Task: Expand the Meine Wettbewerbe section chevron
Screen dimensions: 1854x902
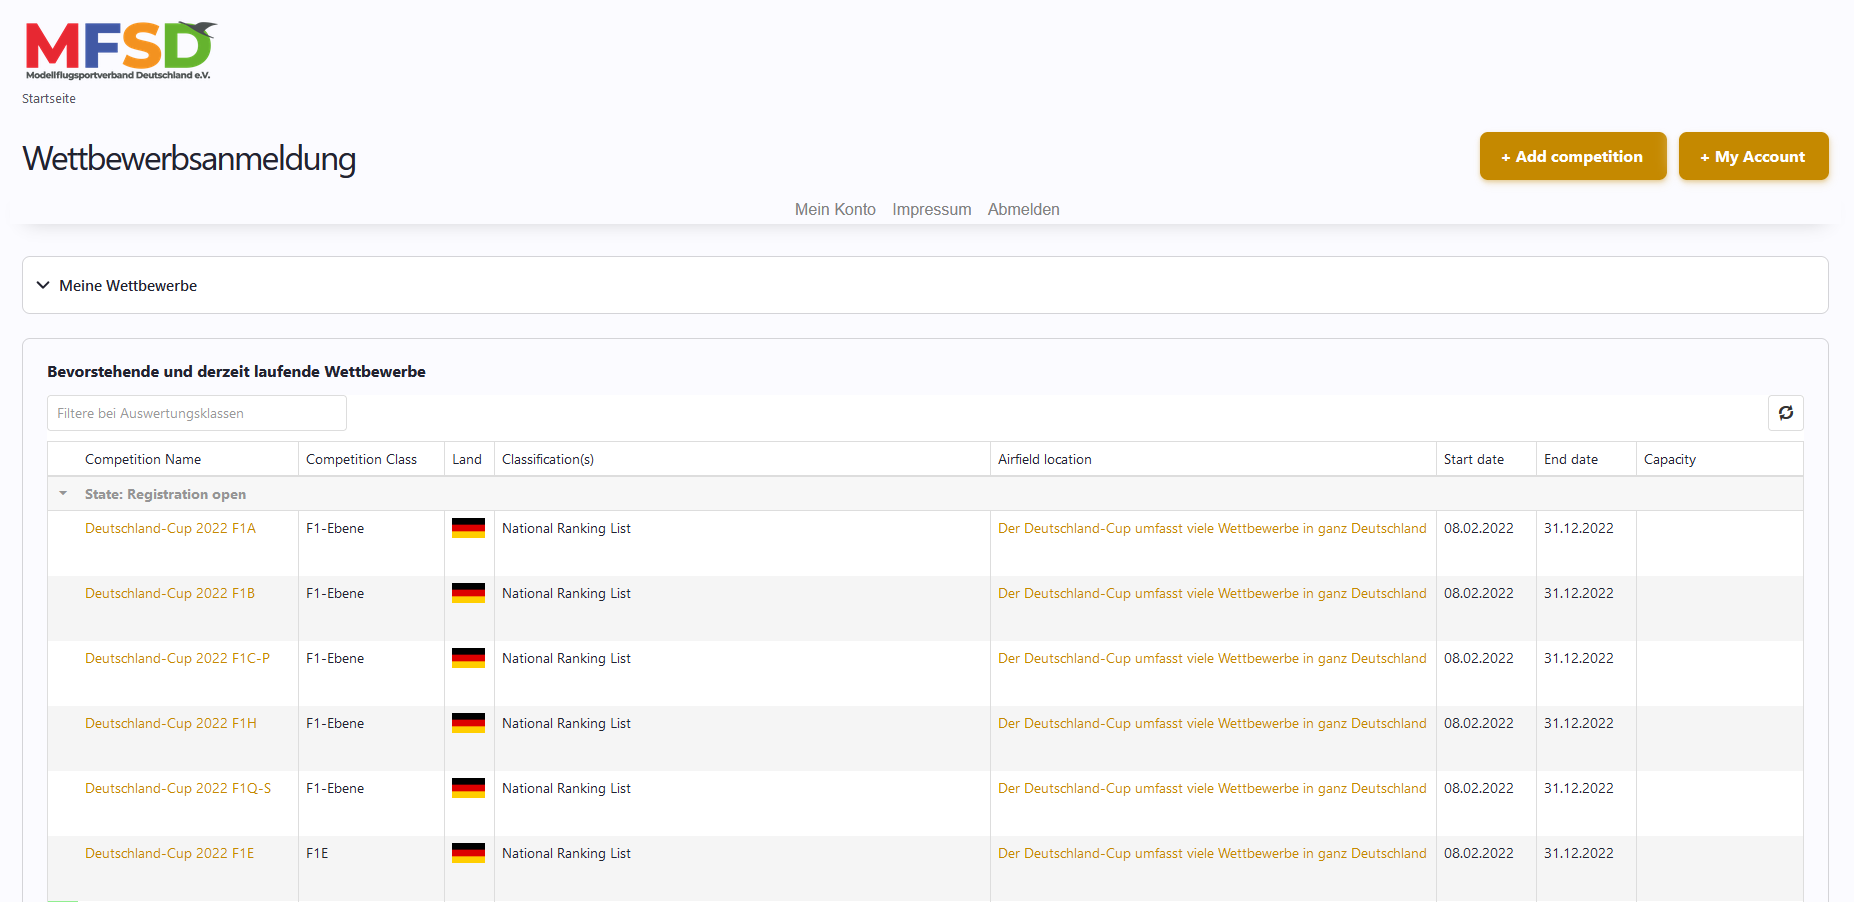Action: pos(43,285)
